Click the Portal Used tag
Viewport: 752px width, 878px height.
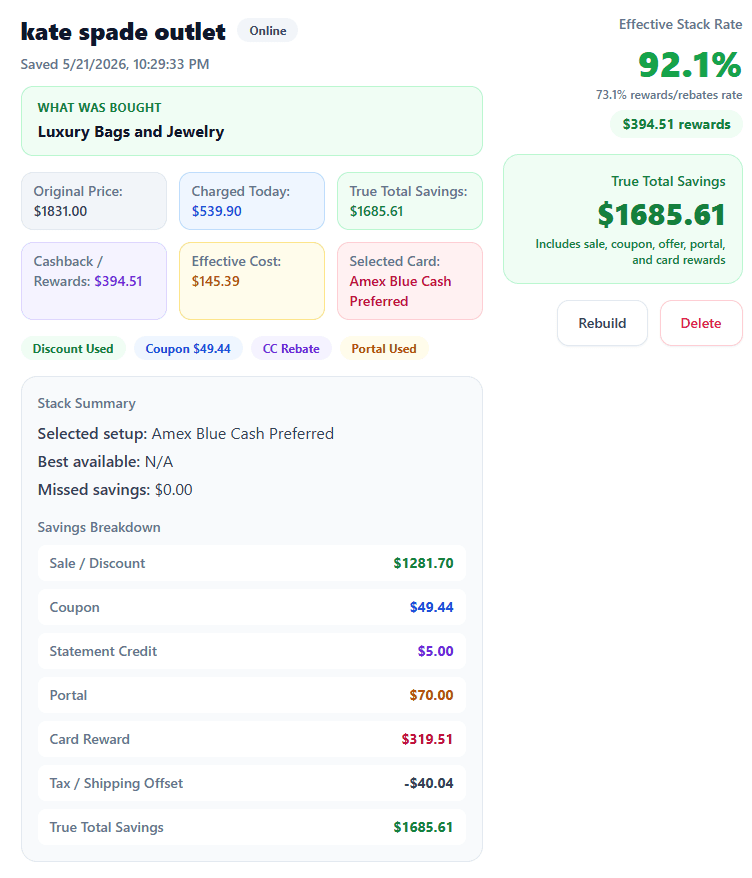tap(384, 348)
